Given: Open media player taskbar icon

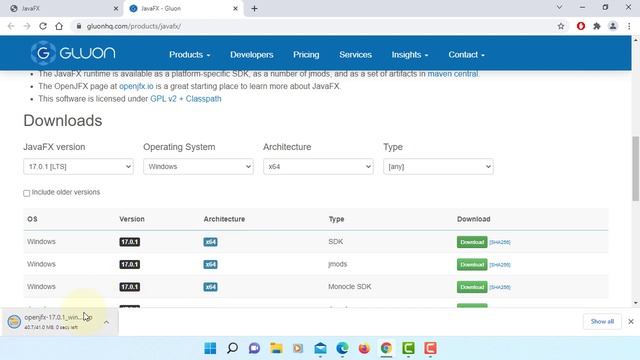Looking at the screenshot, I should [x=298, y=348].
